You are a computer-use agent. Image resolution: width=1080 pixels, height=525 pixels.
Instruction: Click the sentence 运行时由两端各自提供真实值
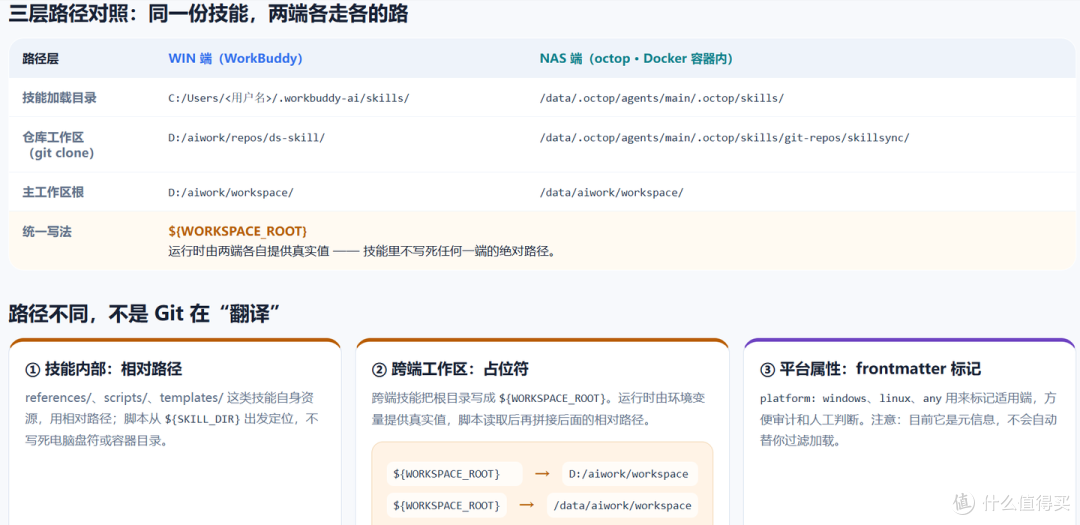(362, 251)
